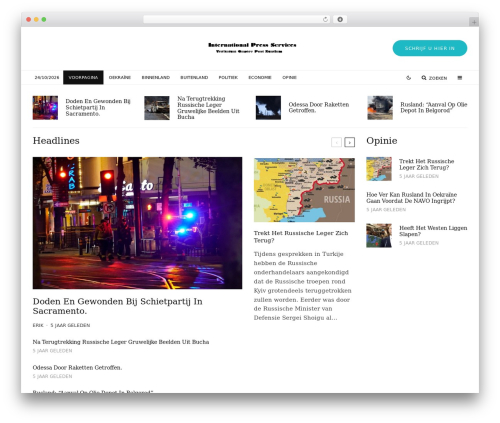500x423 pixels.
Task: Open the Buitenland menu item
Action: (194, 77)
